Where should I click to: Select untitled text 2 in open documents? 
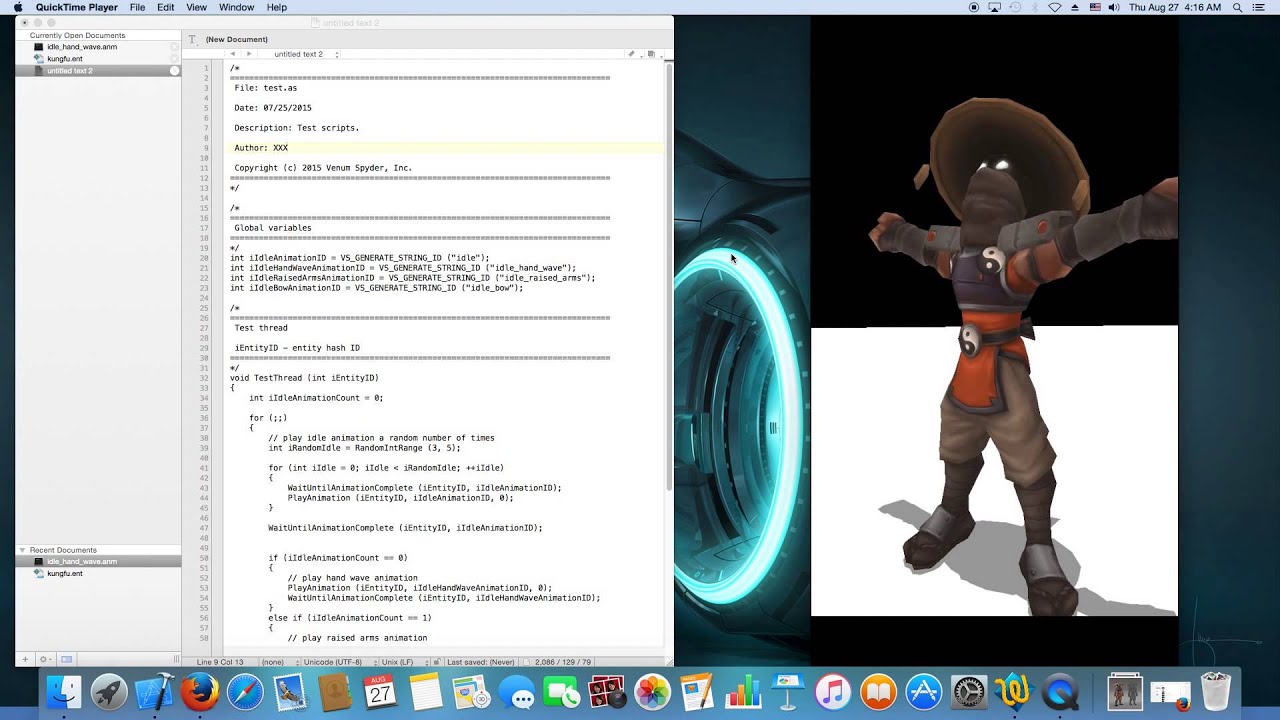tap(97, 71)
